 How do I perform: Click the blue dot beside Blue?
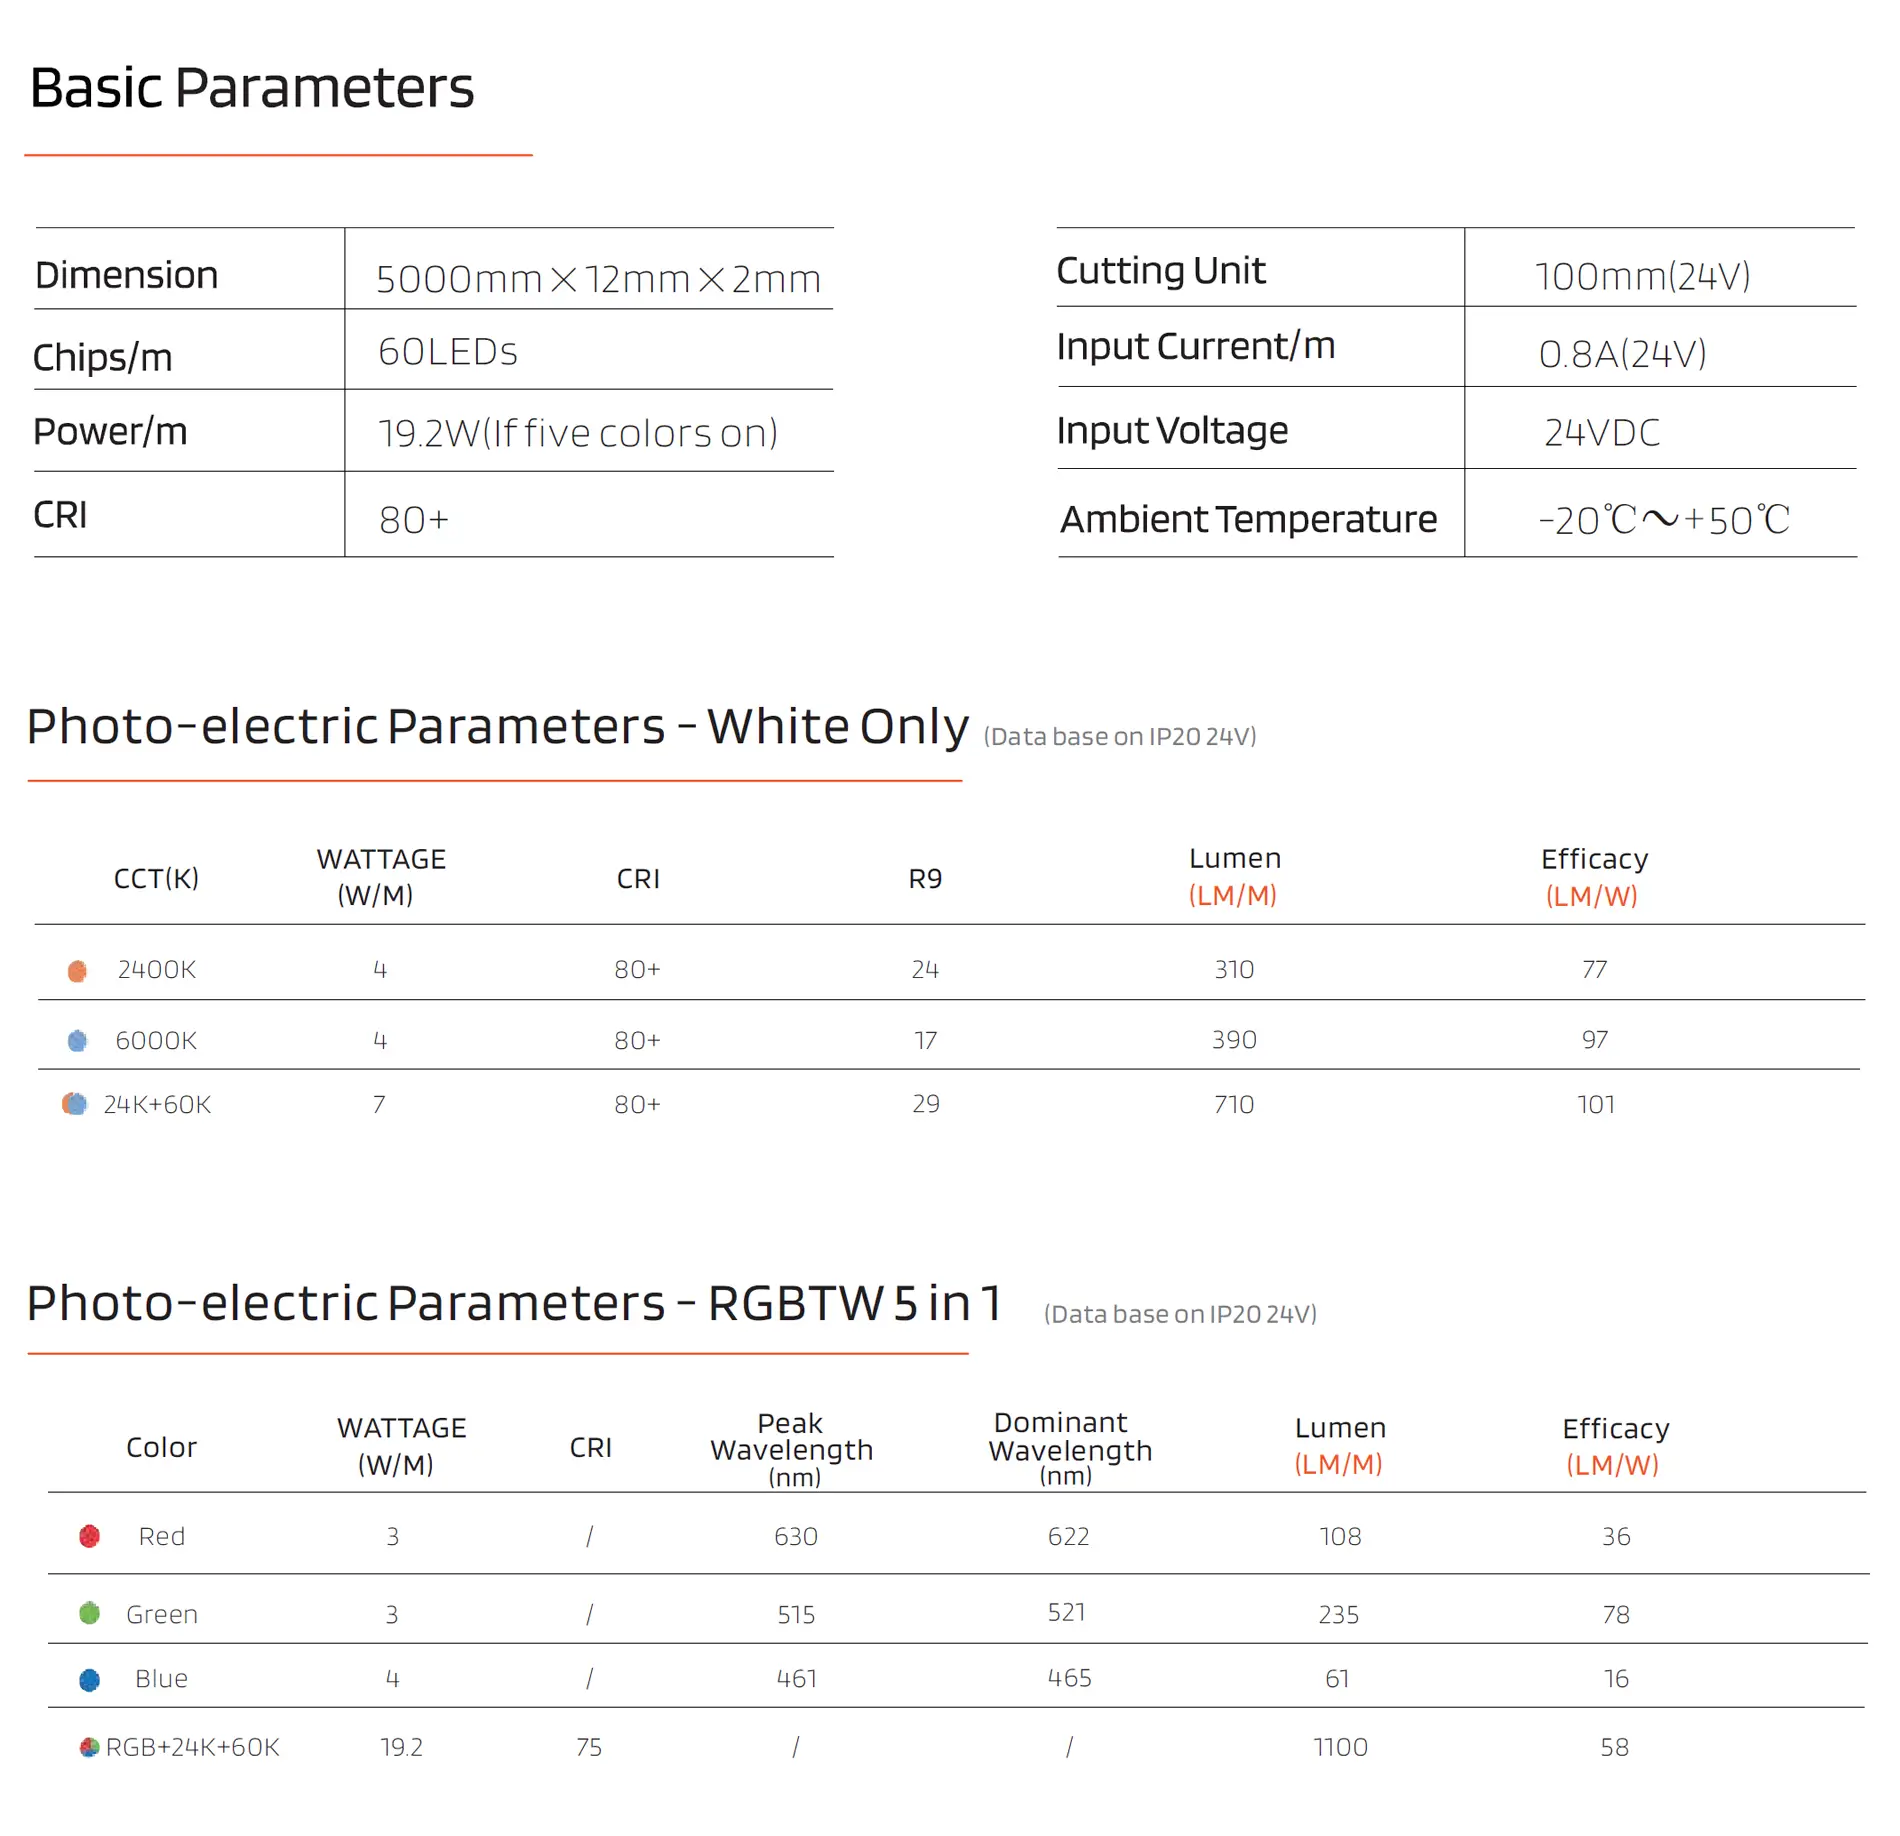[x=89, y=1679]
